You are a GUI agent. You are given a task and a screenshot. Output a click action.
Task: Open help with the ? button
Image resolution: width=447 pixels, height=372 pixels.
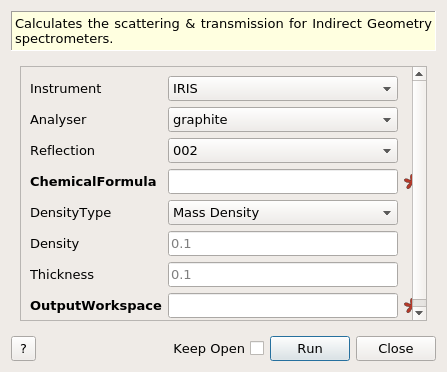click(x=23, y=348)
